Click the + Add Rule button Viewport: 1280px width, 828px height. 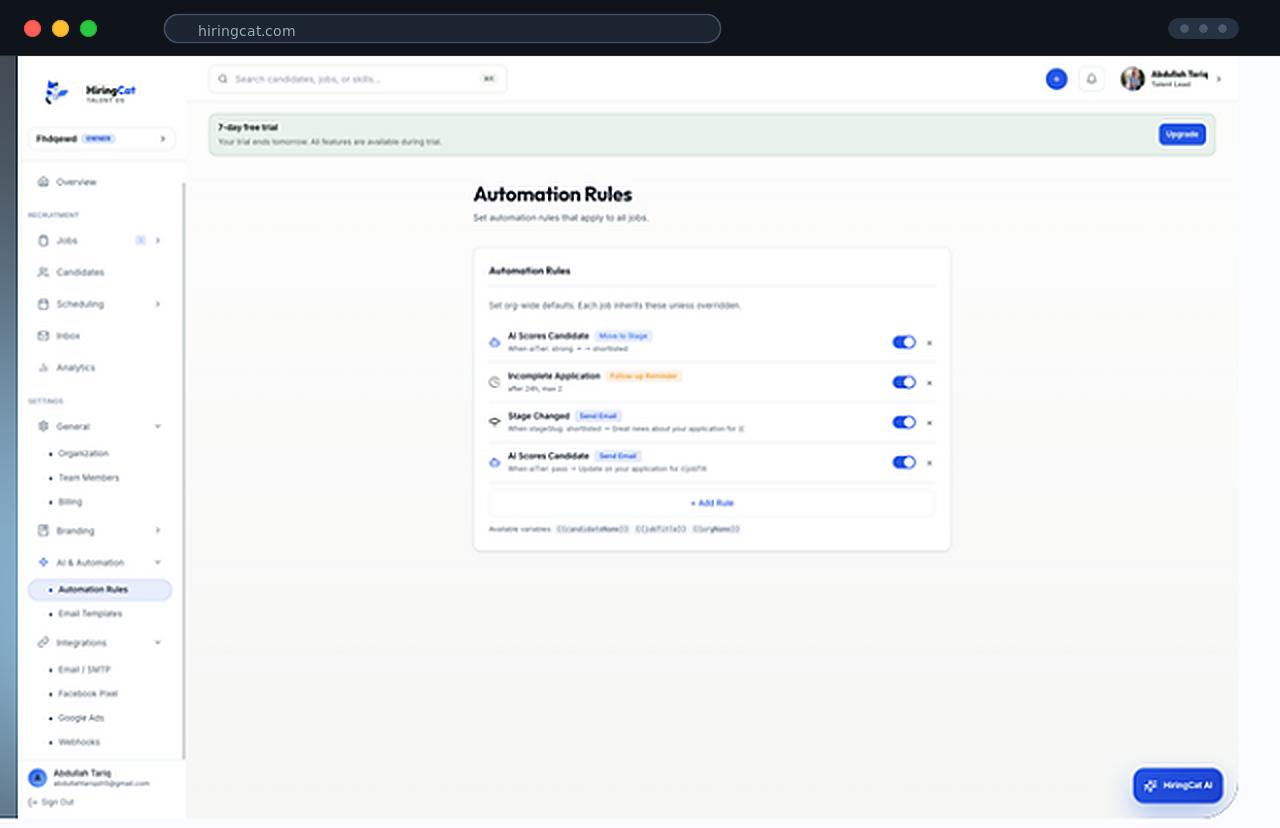(x=712, y=503)
